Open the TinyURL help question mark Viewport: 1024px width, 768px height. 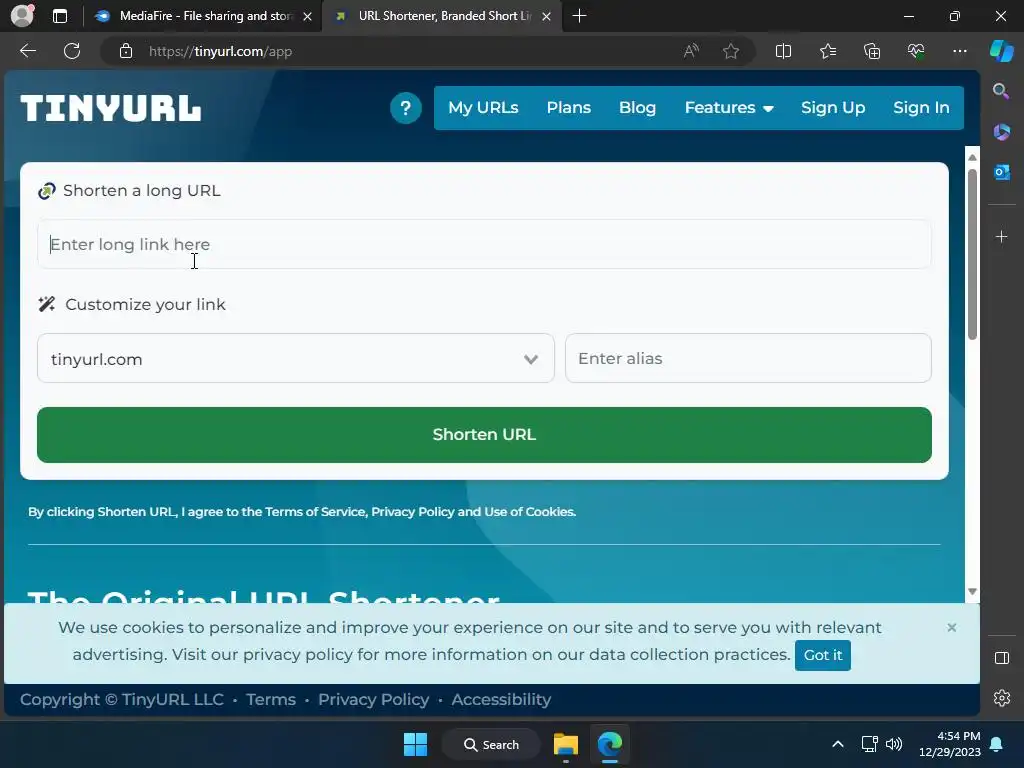pyautogui.click(x=406, y=108)
